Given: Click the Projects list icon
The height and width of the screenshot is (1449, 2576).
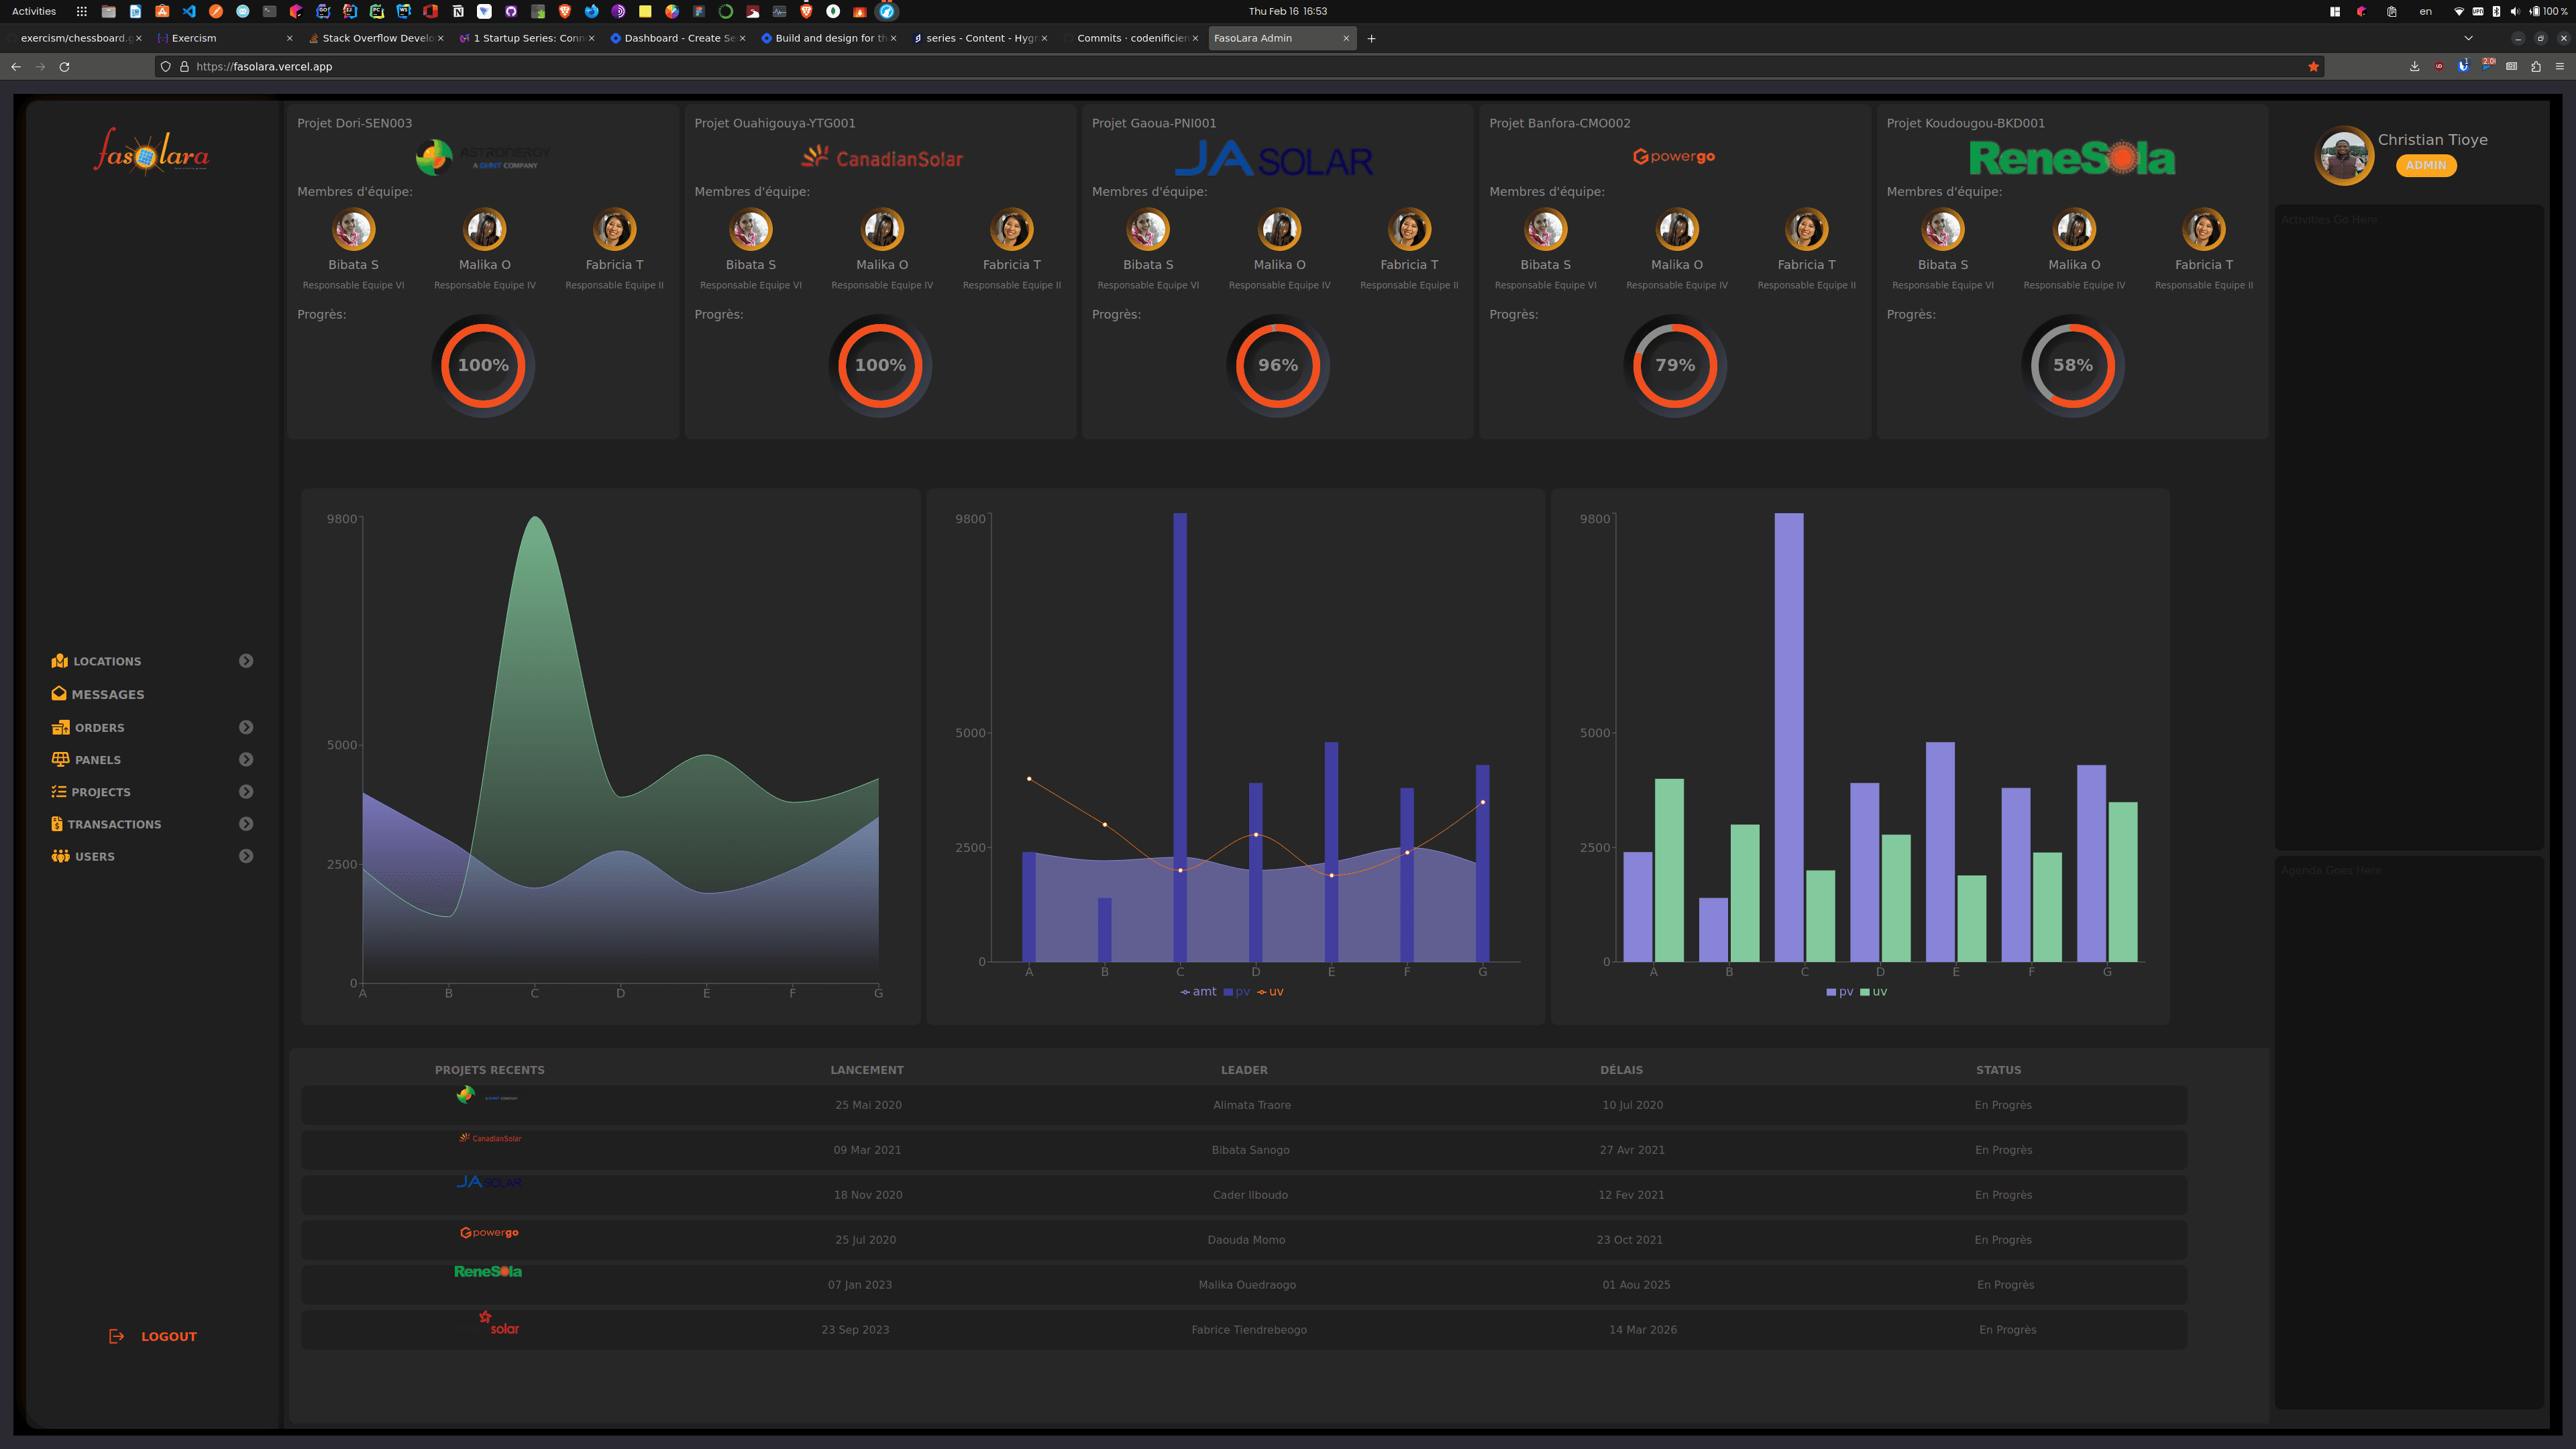Looking at the screenshot, I should [59, 792].
